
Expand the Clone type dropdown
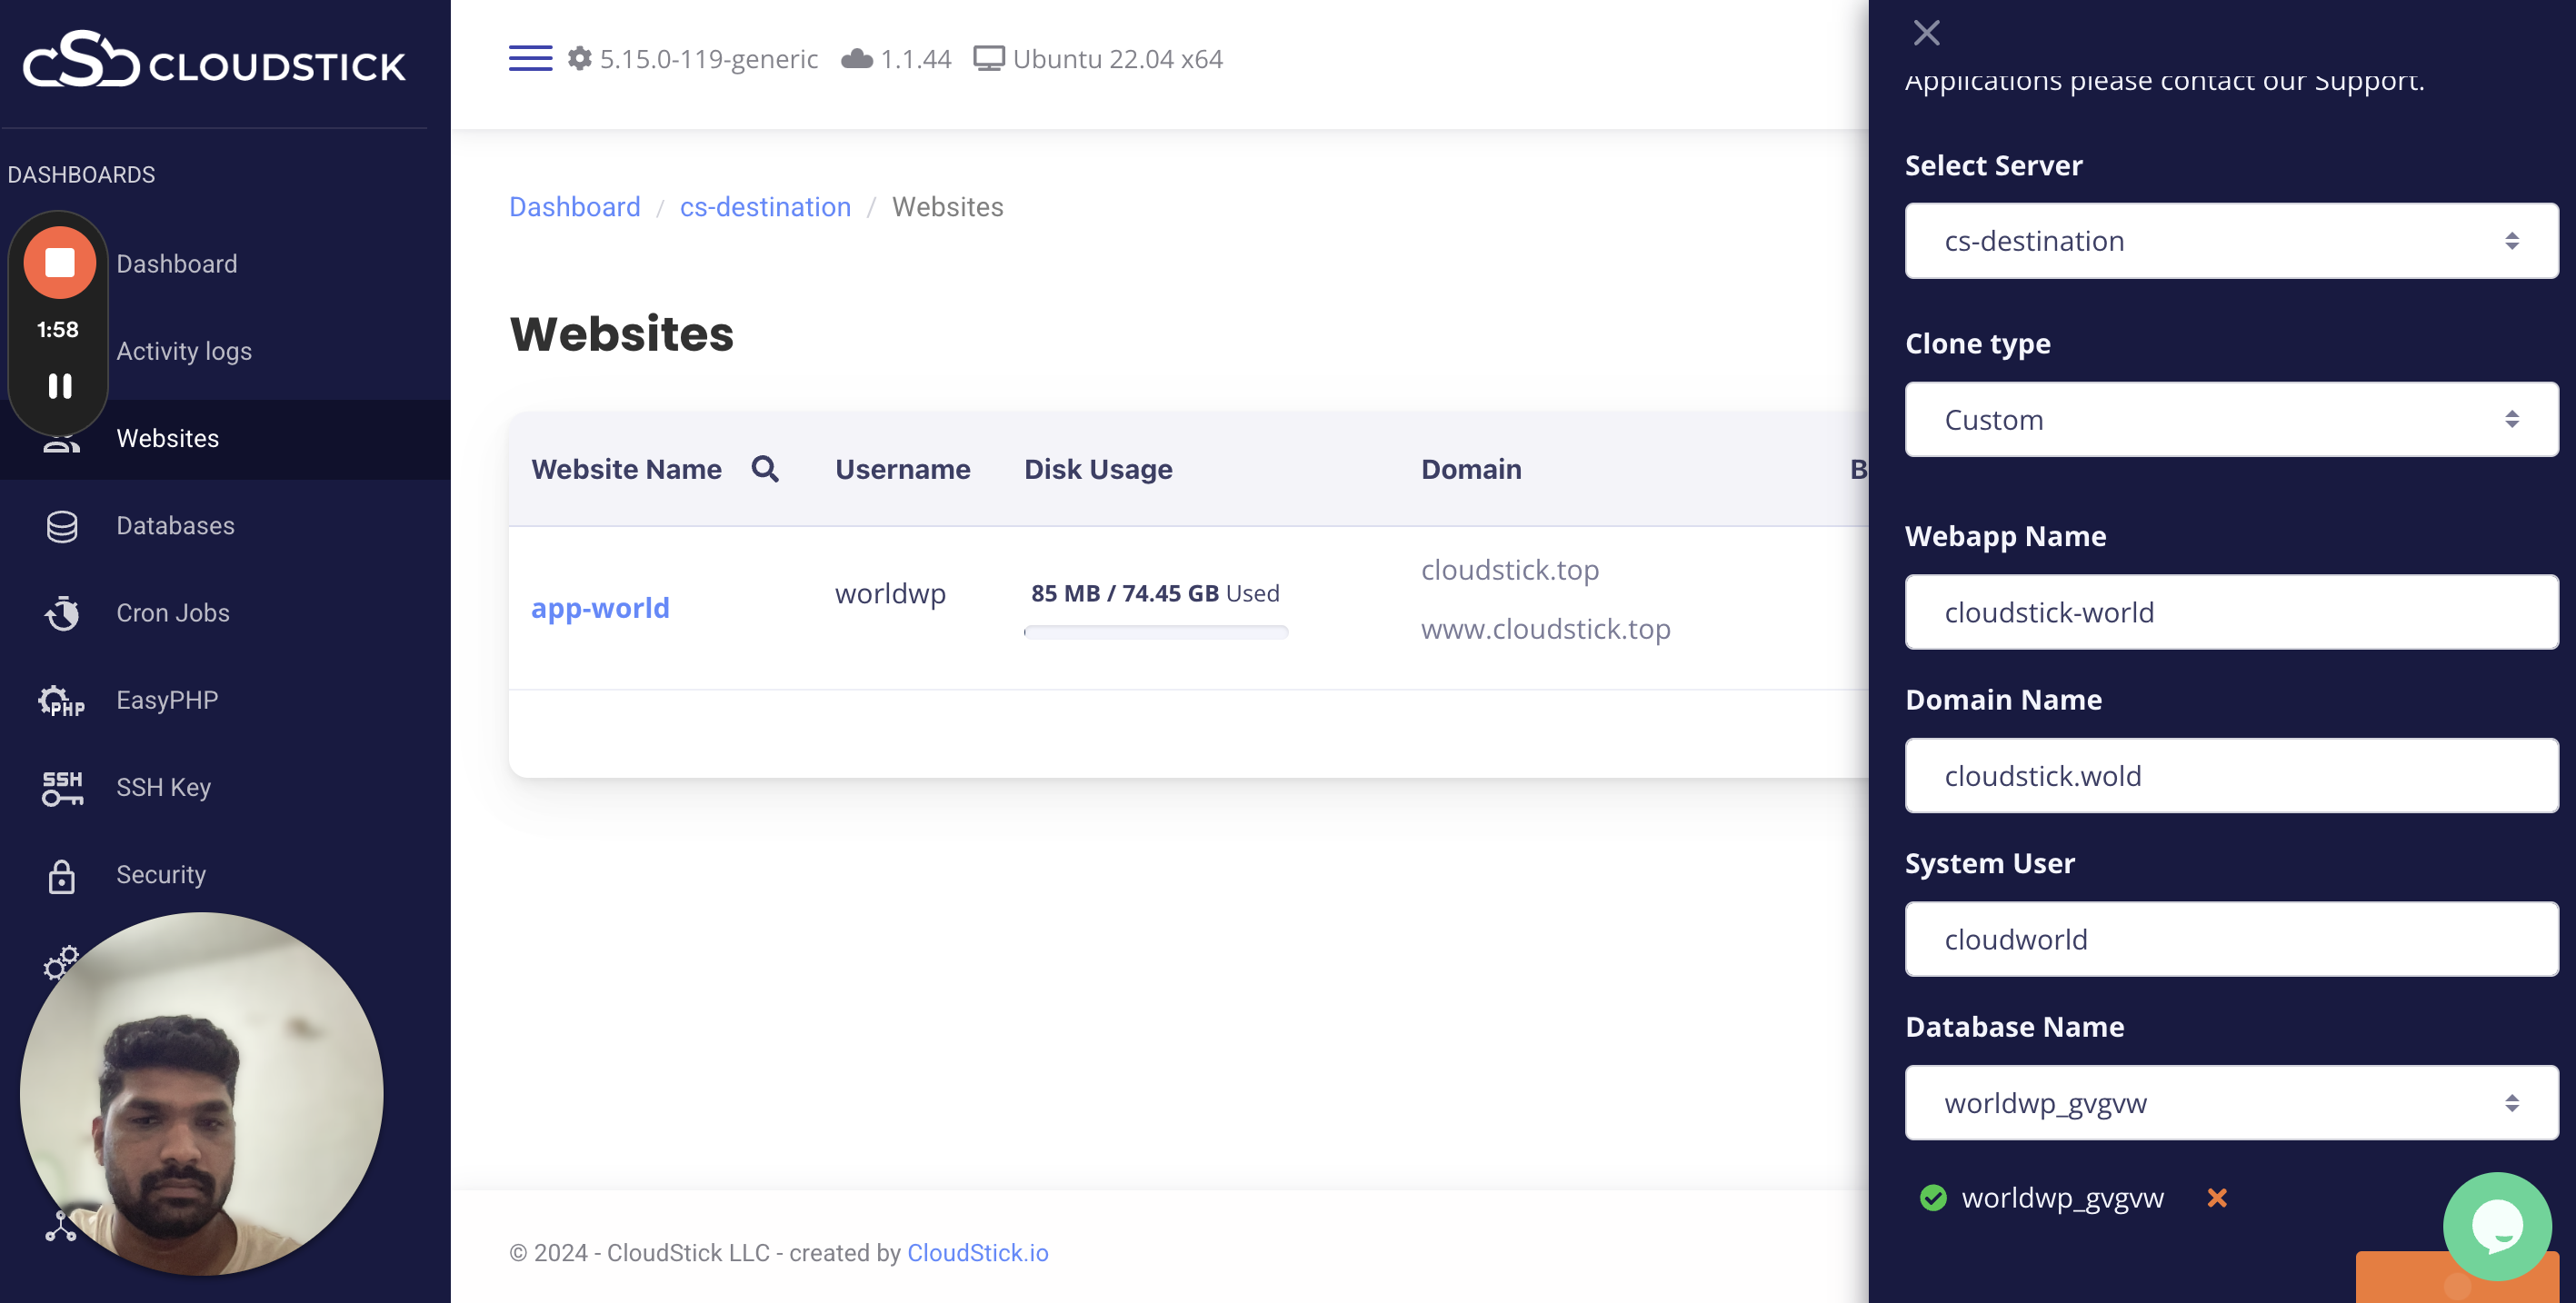pyautogui.click(x=2231, y=420)
